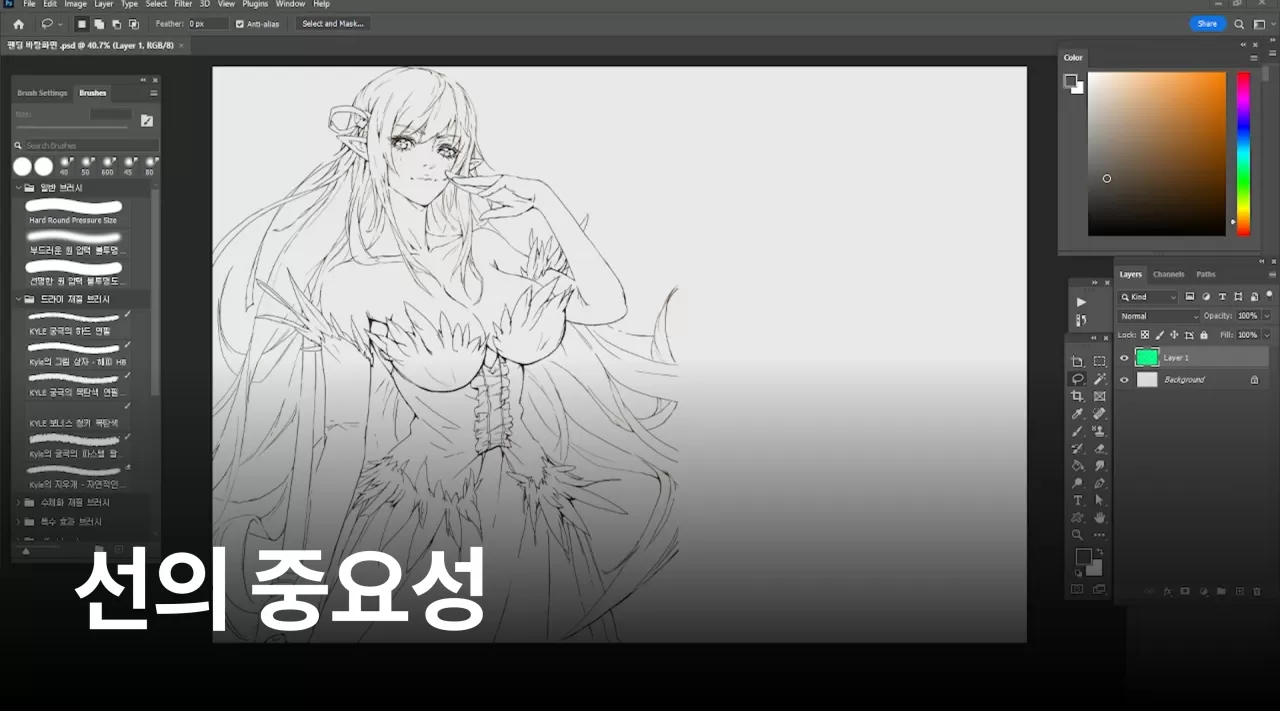Click the Create new layer icon

[x=1240, y=591]
